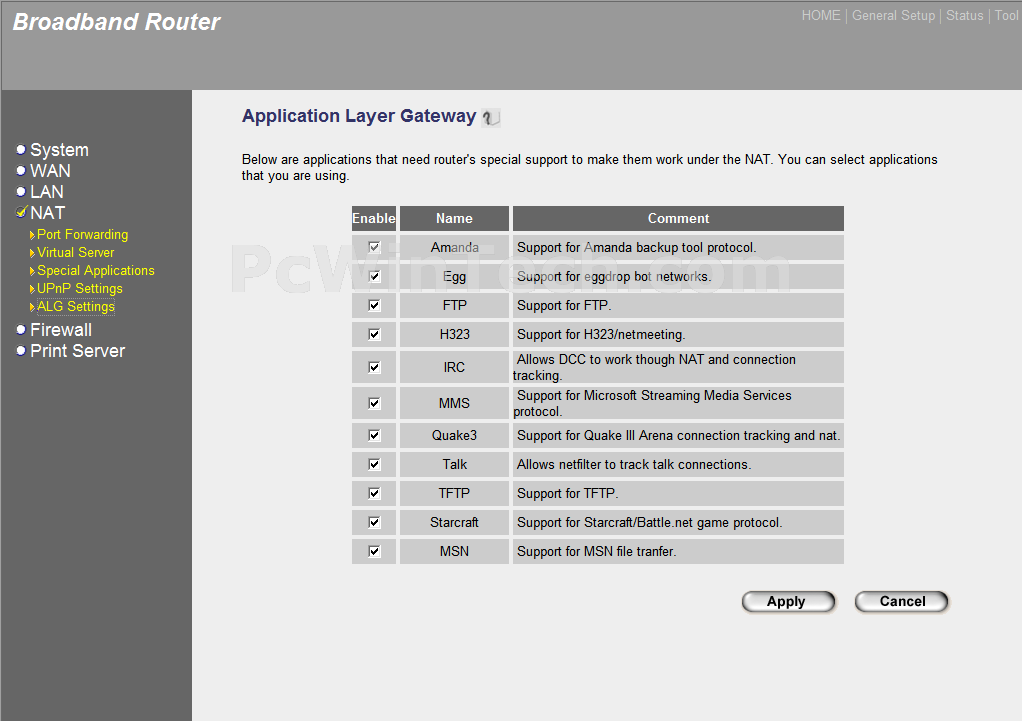Click the Application Layer Gateway heading
The height and width of the screenshot is (721, 1022).
point(359,116)
